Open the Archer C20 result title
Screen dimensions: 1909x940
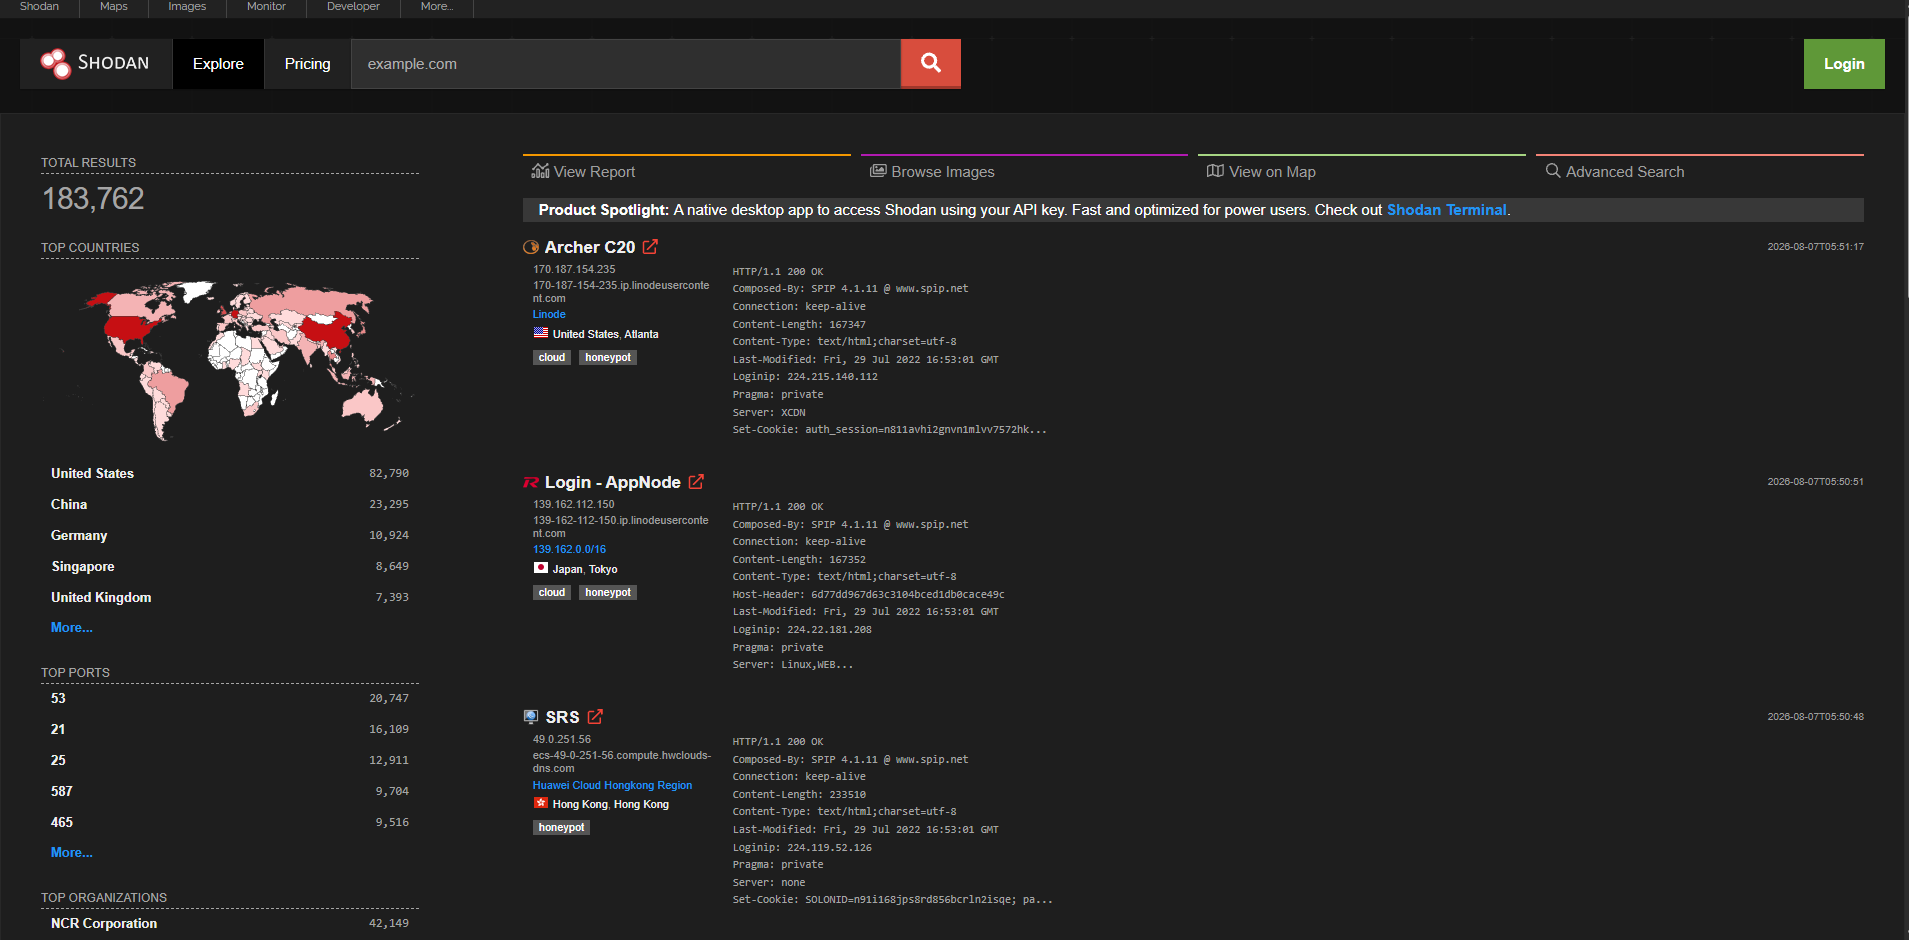coord(590,247)
